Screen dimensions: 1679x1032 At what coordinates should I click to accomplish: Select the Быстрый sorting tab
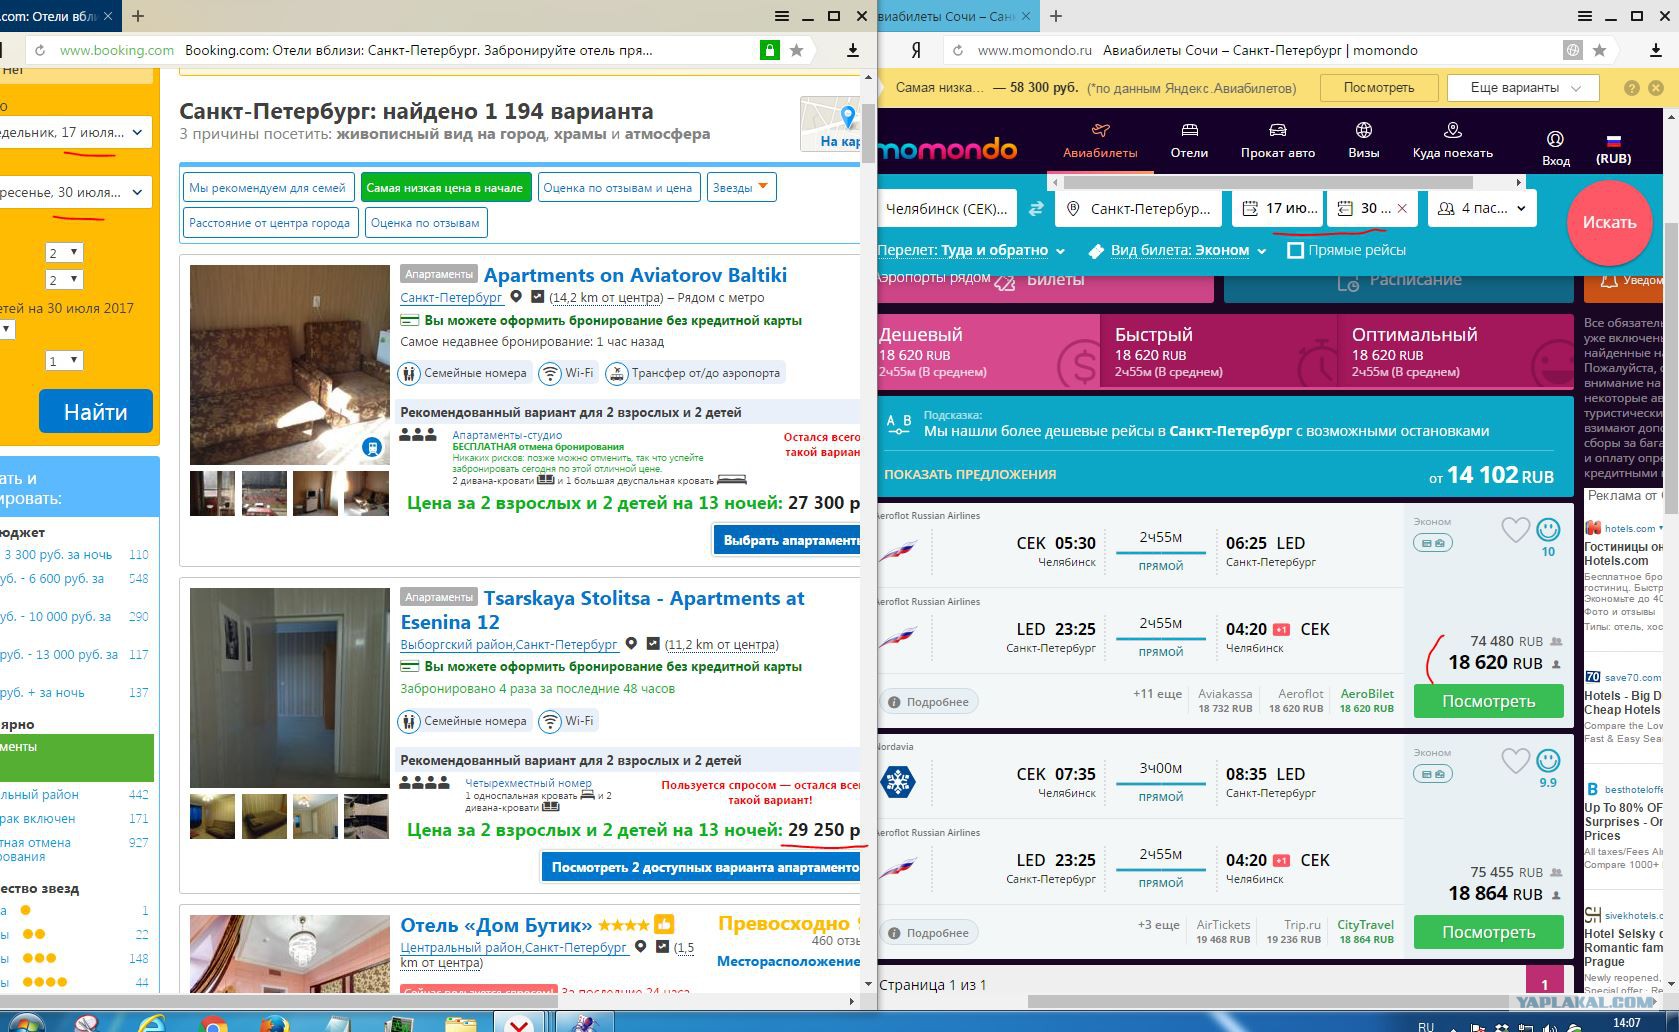(1218, 351)
